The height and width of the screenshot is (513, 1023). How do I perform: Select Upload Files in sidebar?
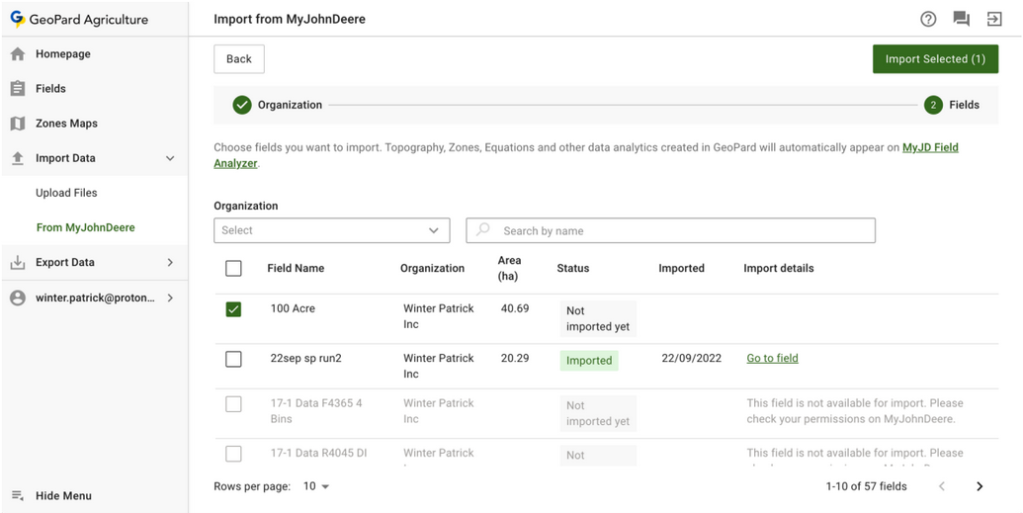(x=66, y=193)
